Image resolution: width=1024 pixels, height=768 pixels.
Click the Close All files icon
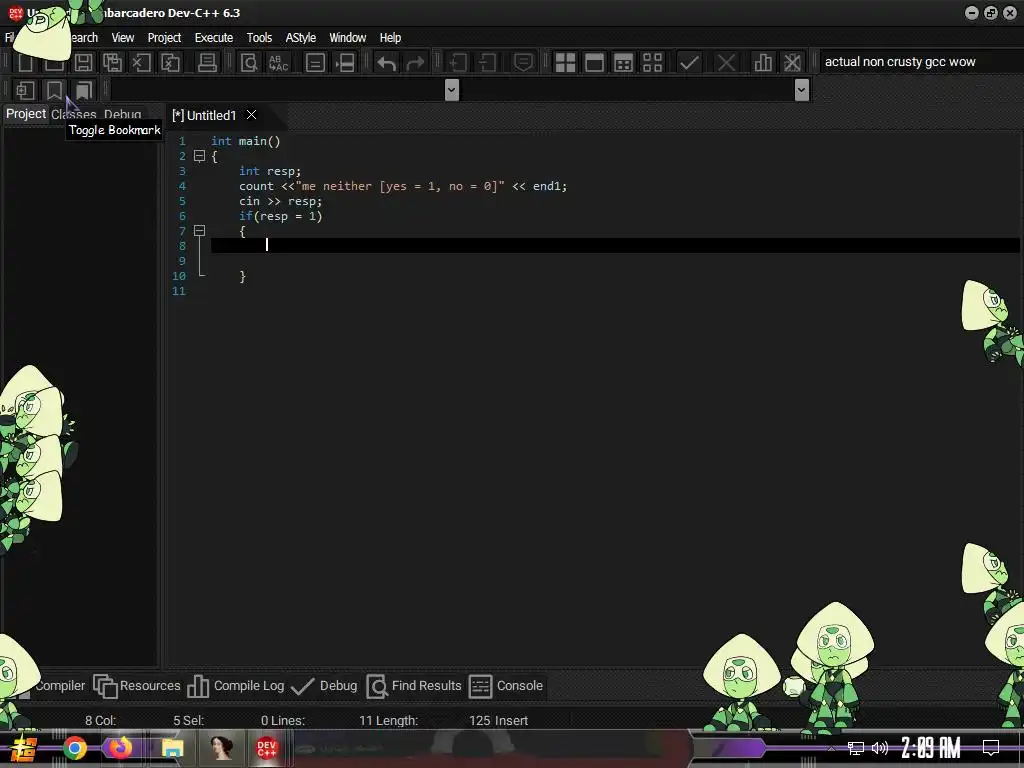[170, 63]
